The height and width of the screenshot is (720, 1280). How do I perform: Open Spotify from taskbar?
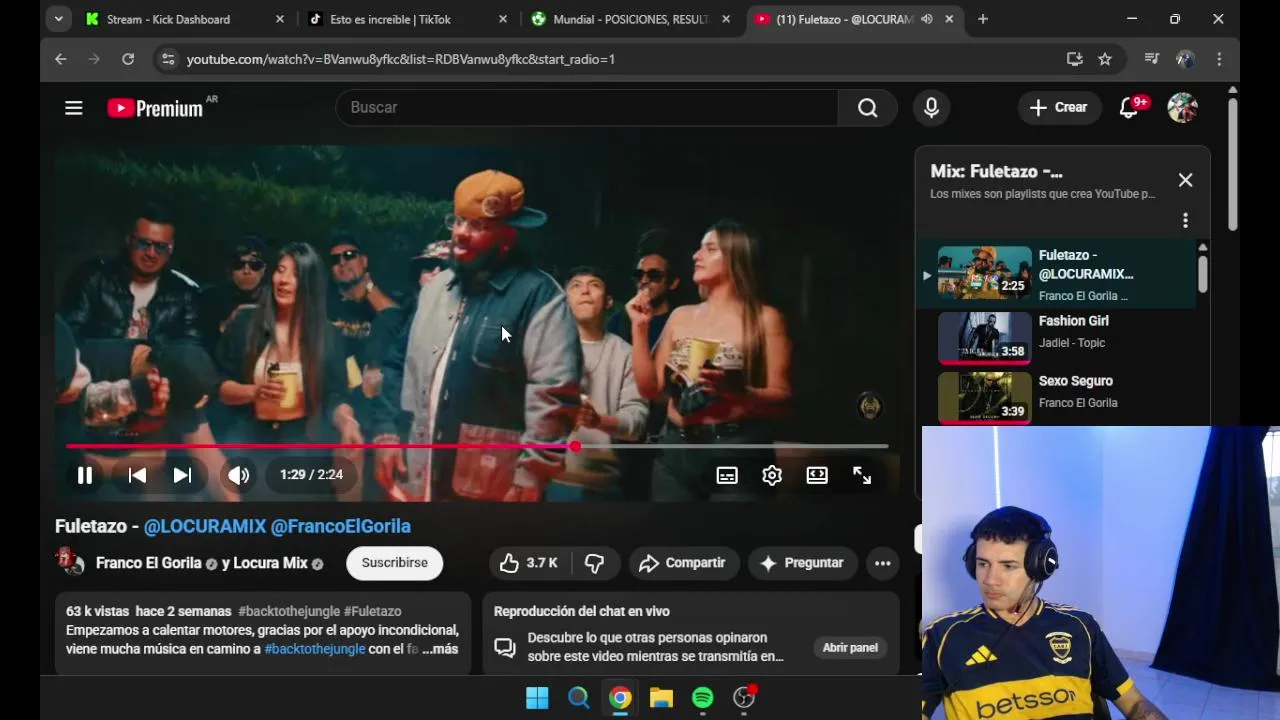point(703,698)
